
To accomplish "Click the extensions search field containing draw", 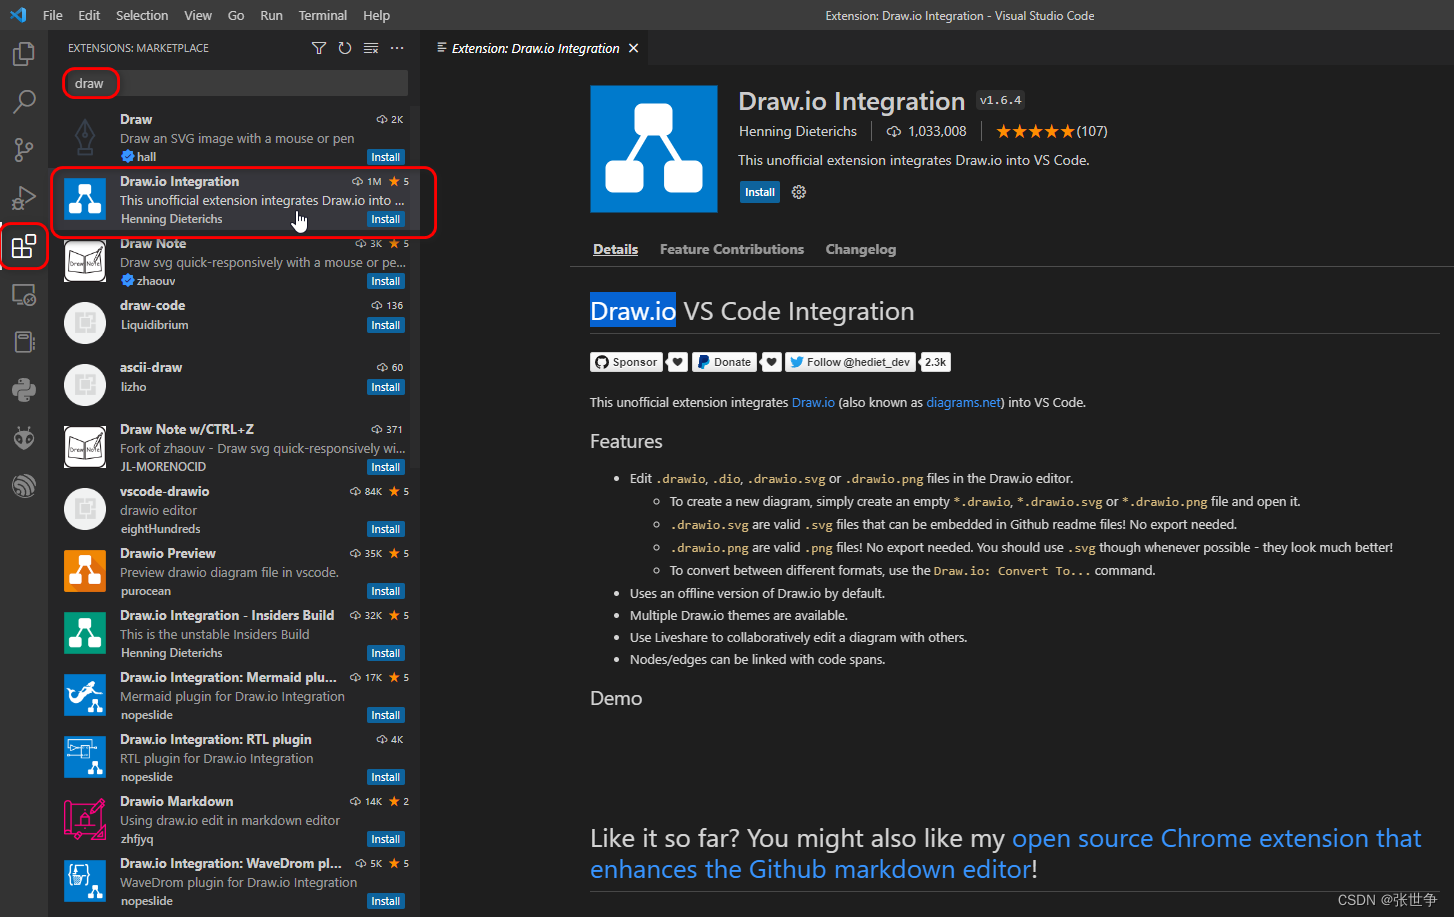I will click(x=236, y=83).
